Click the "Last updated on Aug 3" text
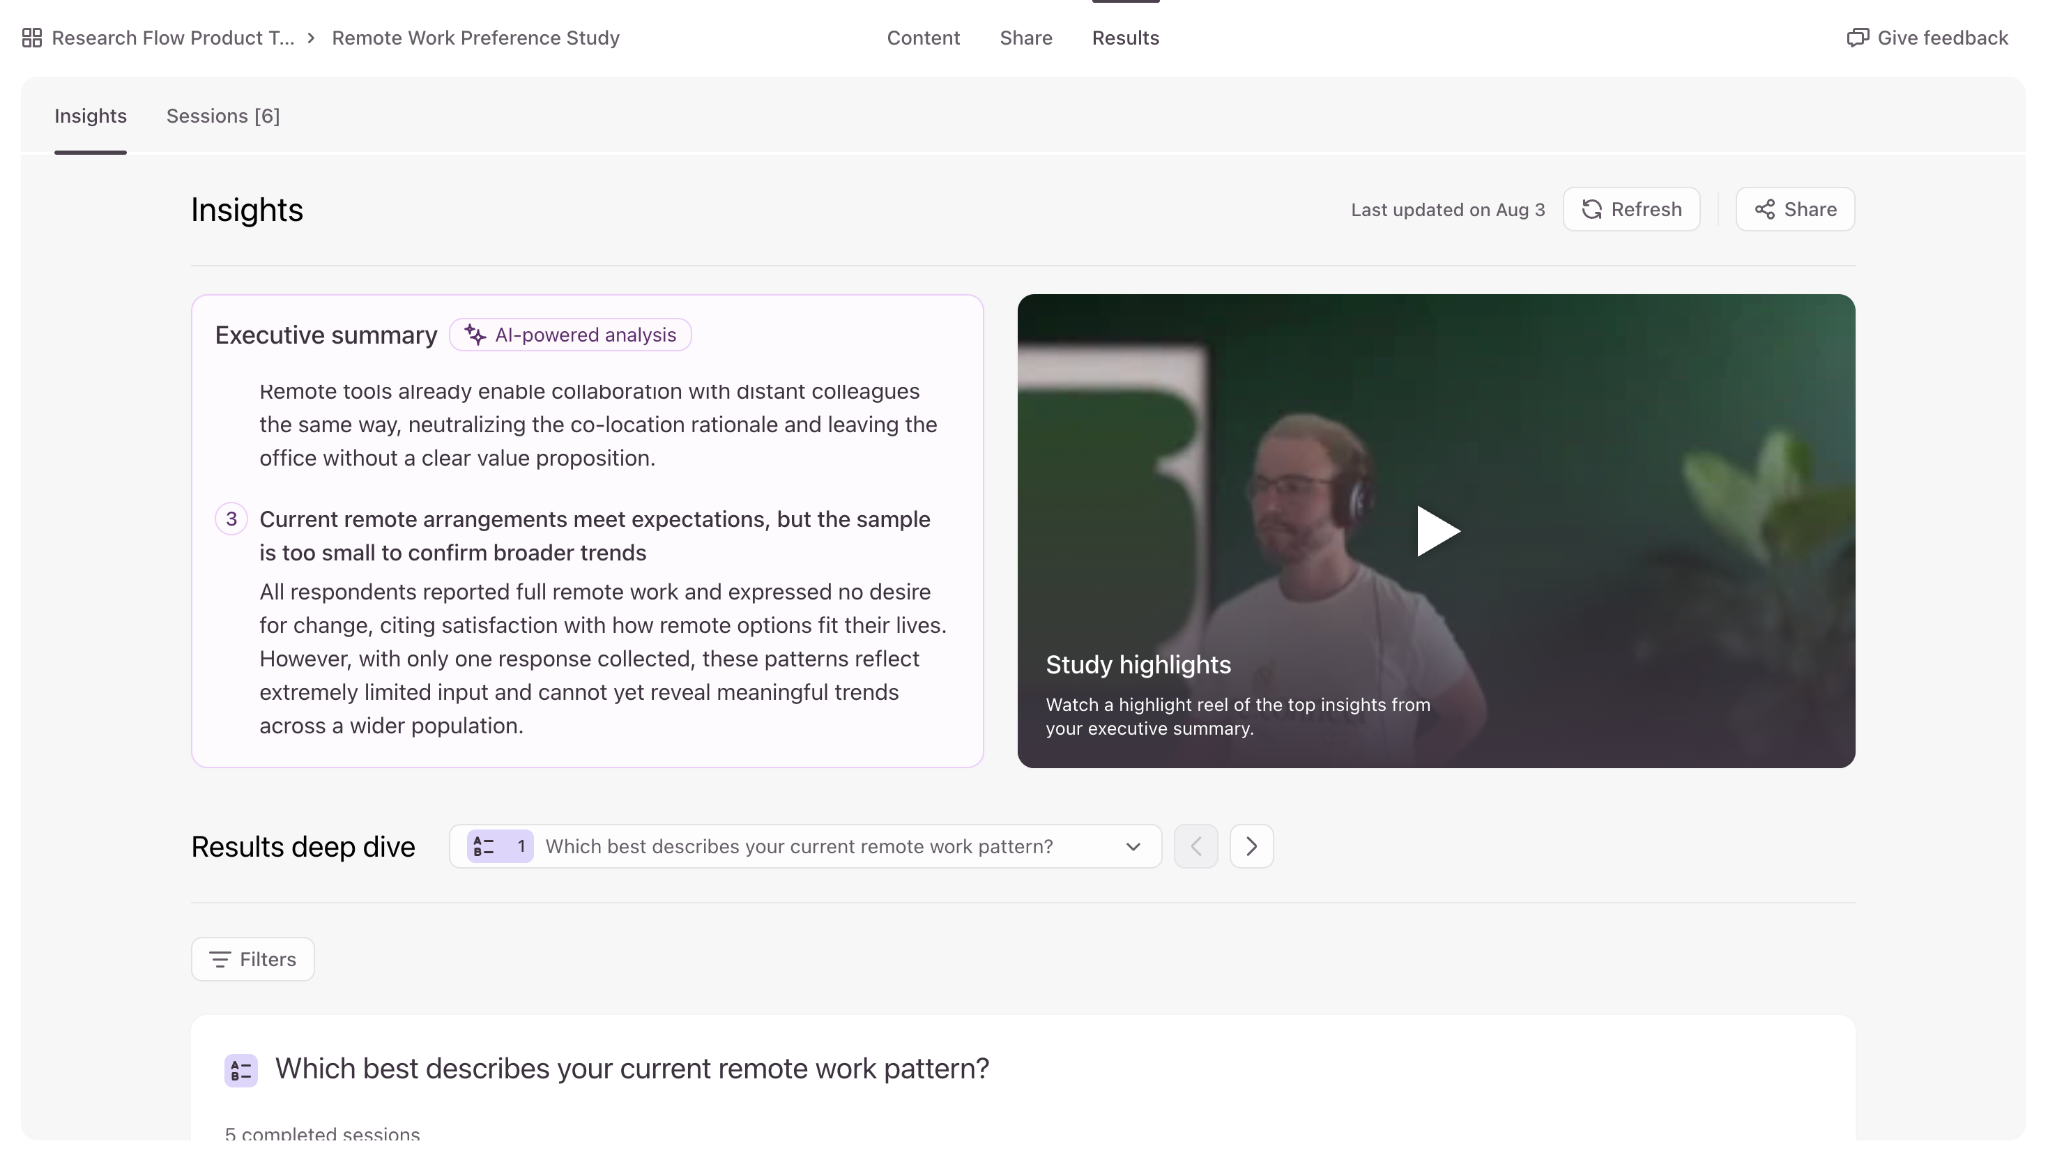 1448,210
